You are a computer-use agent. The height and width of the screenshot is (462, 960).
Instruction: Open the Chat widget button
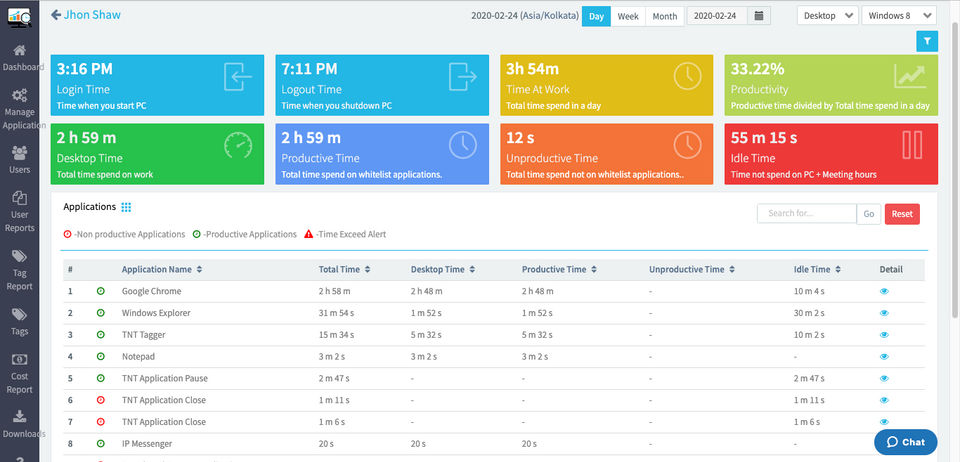click(906, 442)
